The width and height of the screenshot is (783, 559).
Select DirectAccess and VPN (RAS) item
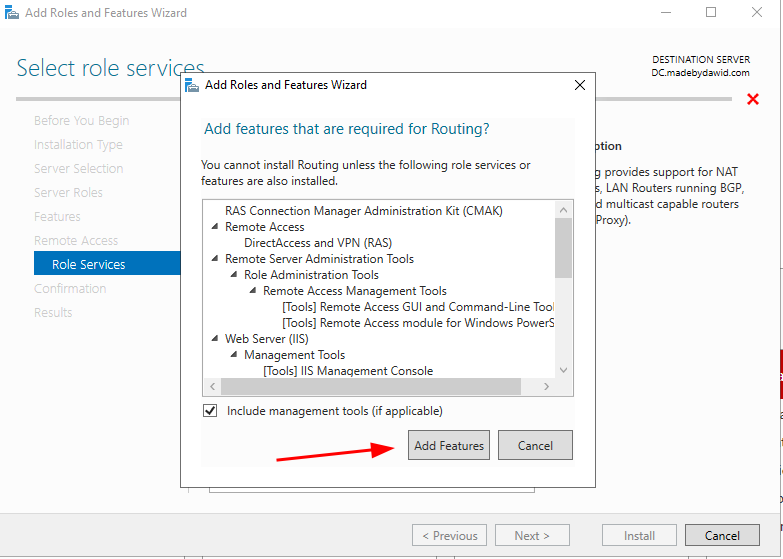point(317,243)
